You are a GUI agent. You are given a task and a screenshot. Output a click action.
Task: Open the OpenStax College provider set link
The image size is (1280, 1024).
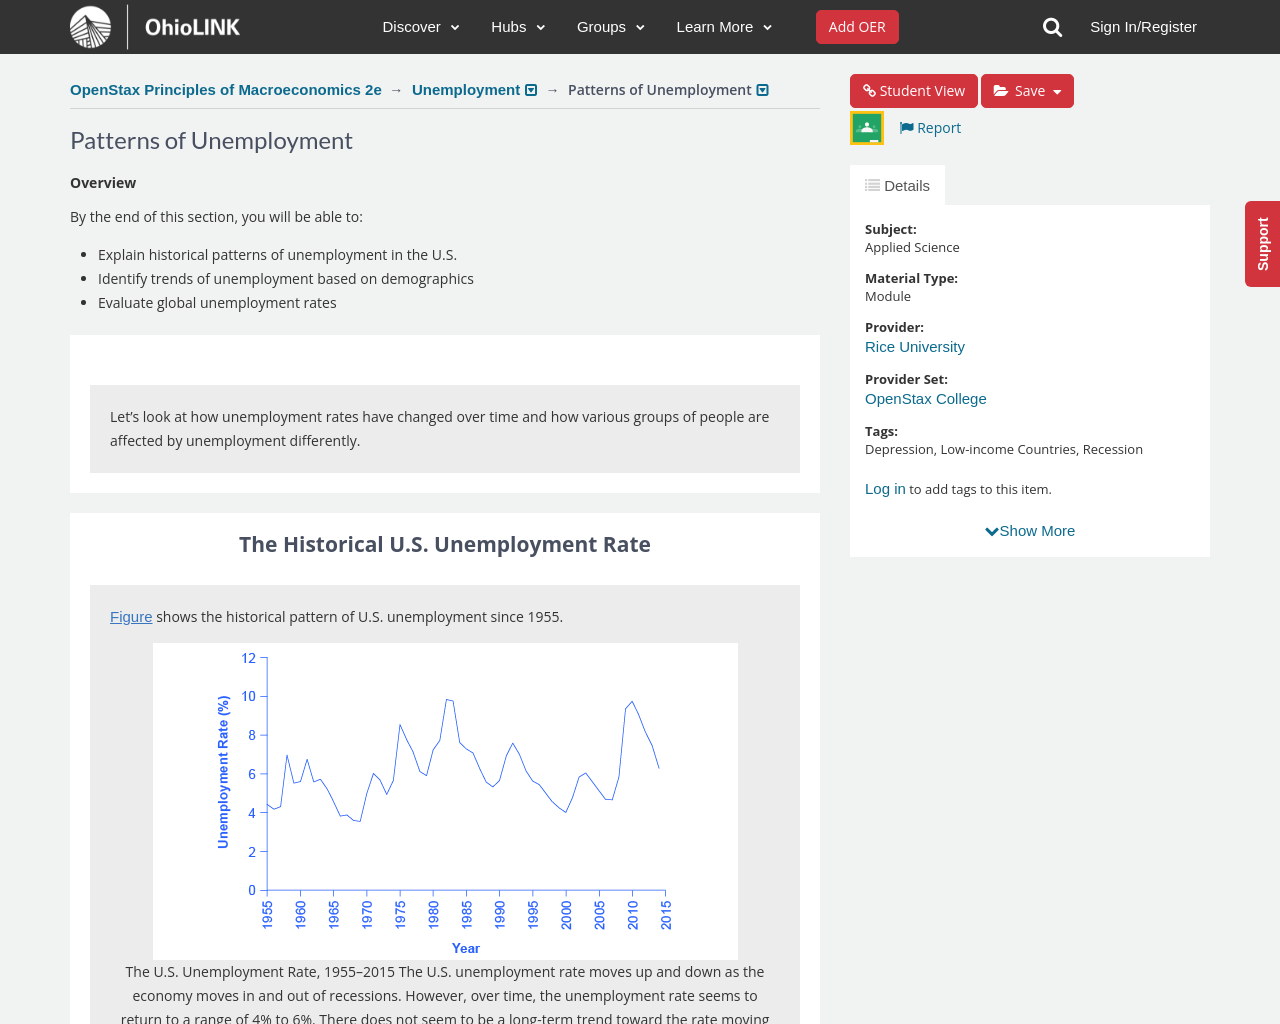925,399
